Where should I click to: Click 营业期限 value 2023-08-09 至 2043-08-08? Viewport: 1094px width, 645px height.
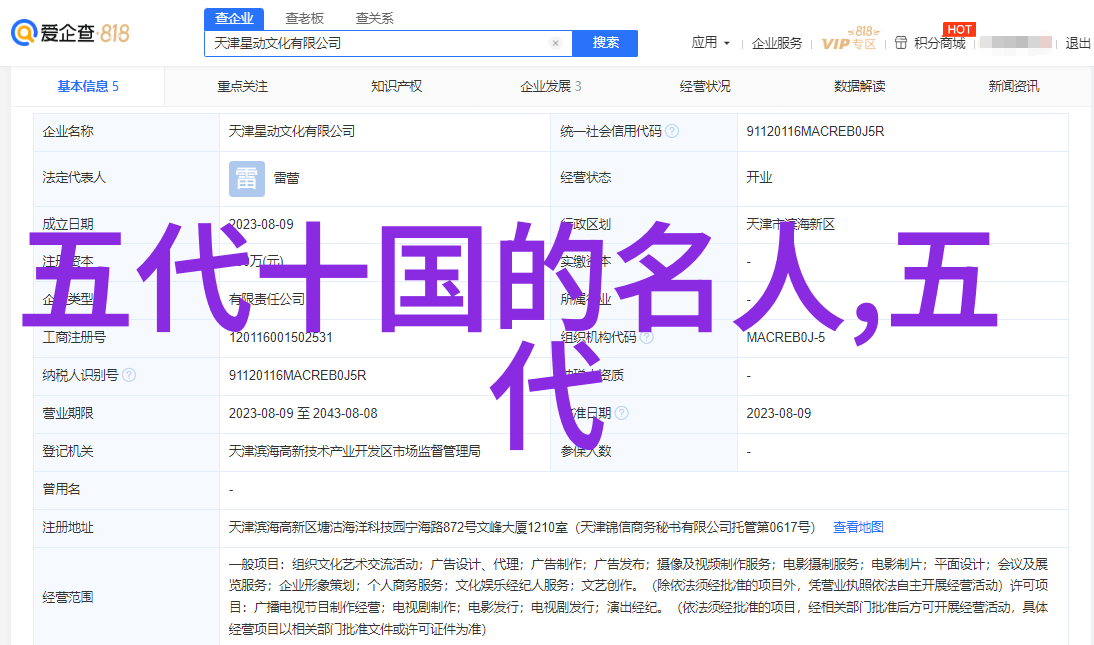pos(303,413)
